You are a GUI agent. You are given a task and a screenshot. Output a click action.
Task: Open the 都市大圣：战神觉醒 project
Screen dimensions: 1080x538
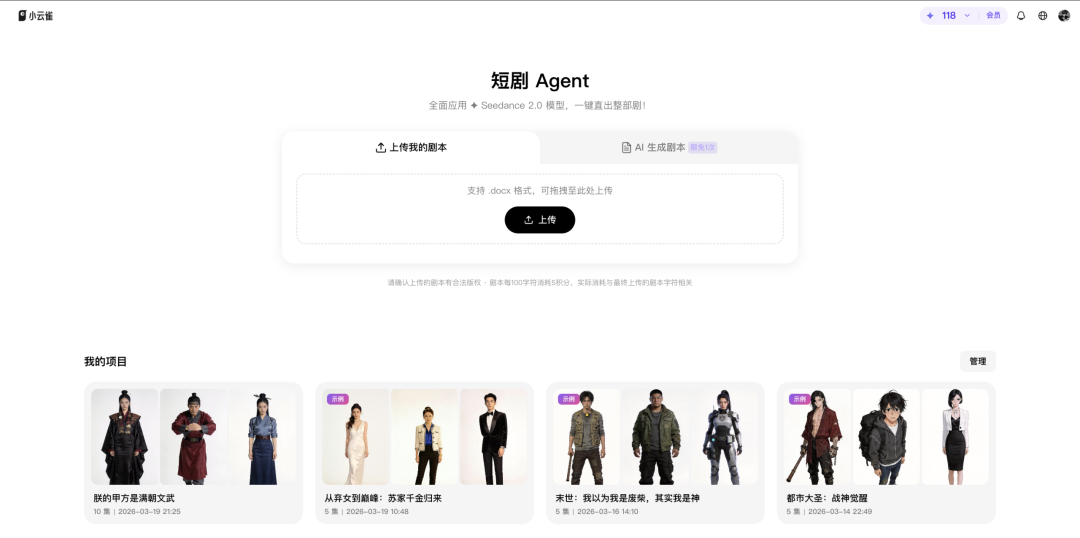pos(886,453)
